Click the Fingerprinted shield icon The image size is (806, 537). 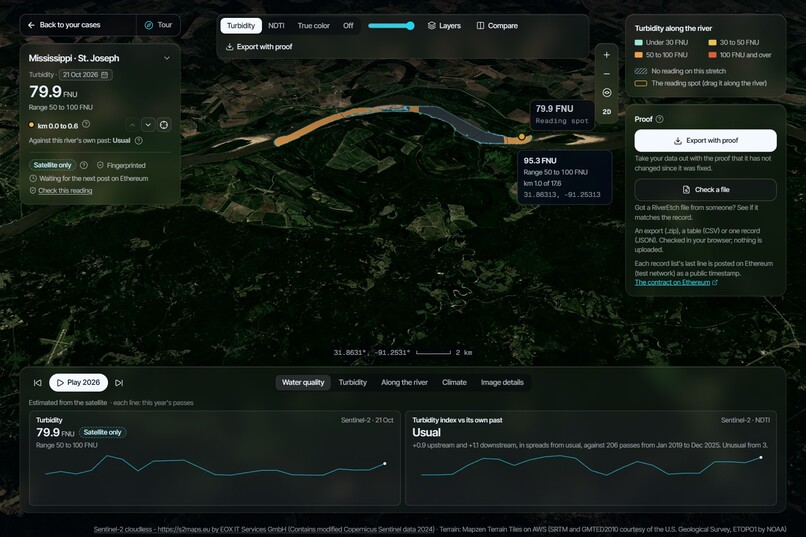pyautogui.click(x=100, y=165)
